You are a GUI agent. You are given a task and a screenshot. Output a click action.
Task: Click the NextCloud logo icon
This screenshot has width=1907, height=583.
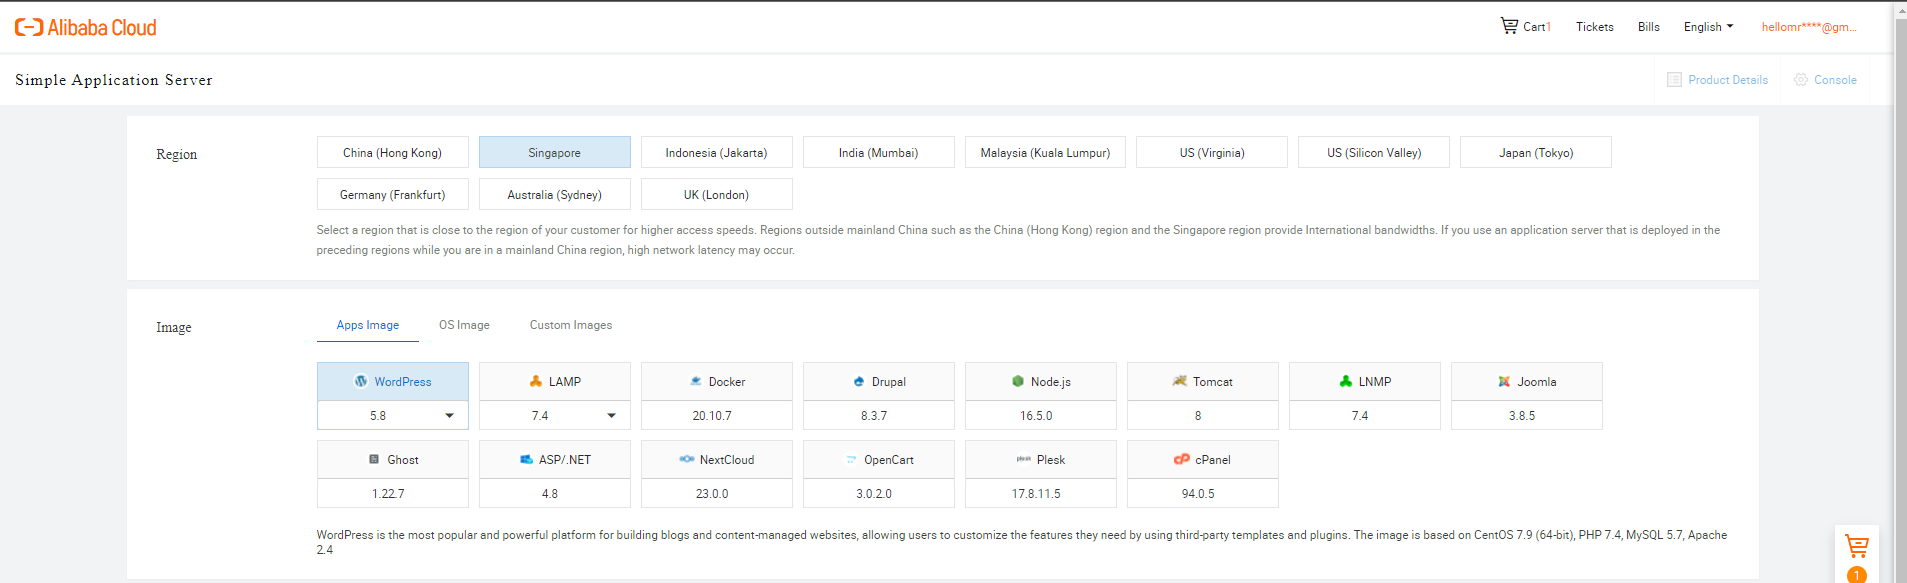click(687, 459)
